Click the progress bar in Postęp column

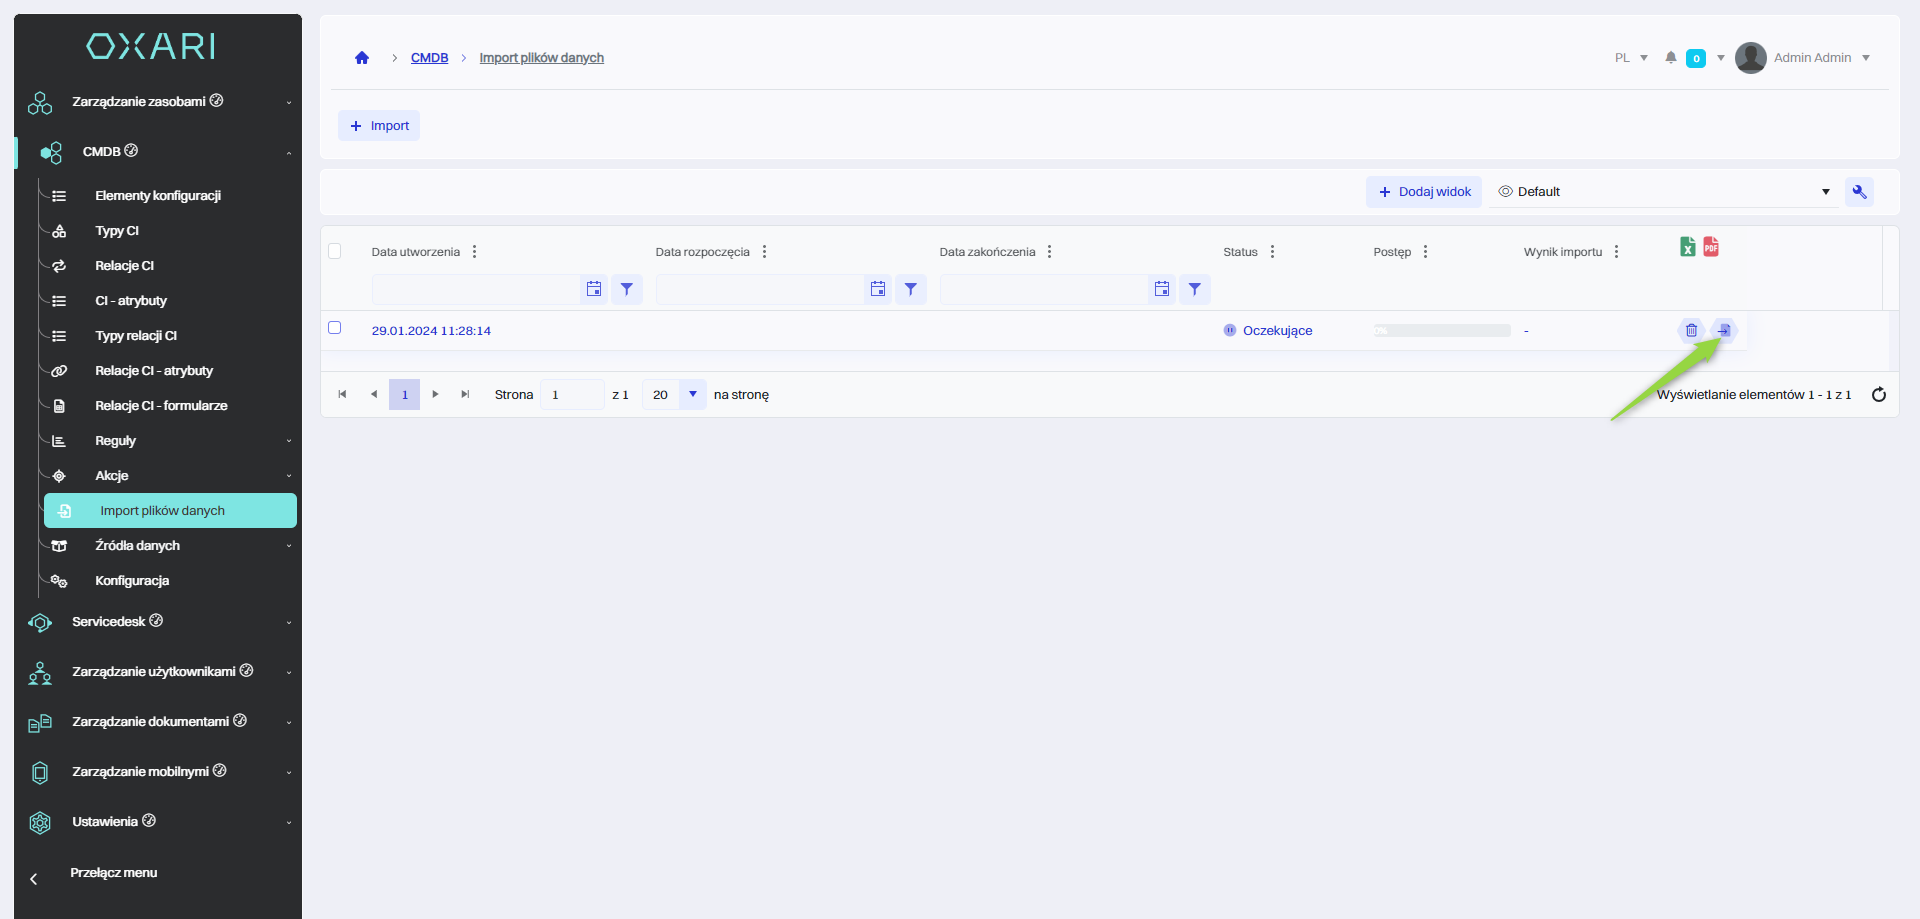click(1441, 331)
